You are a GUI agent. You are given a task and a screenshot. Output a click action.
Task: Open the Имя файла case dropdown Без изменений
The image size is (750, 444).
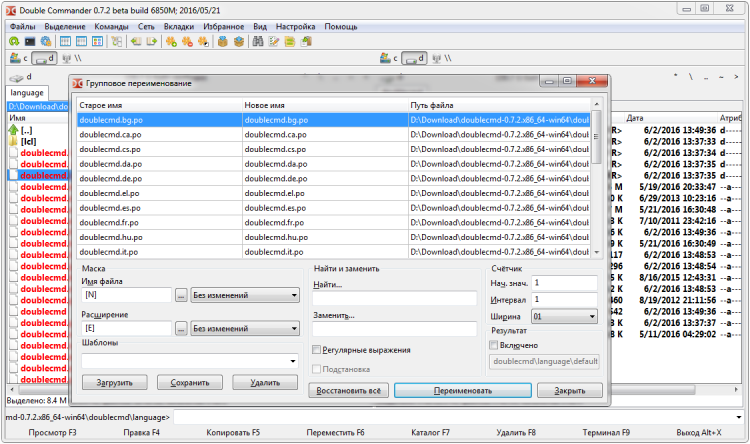(x=245, y=295)
